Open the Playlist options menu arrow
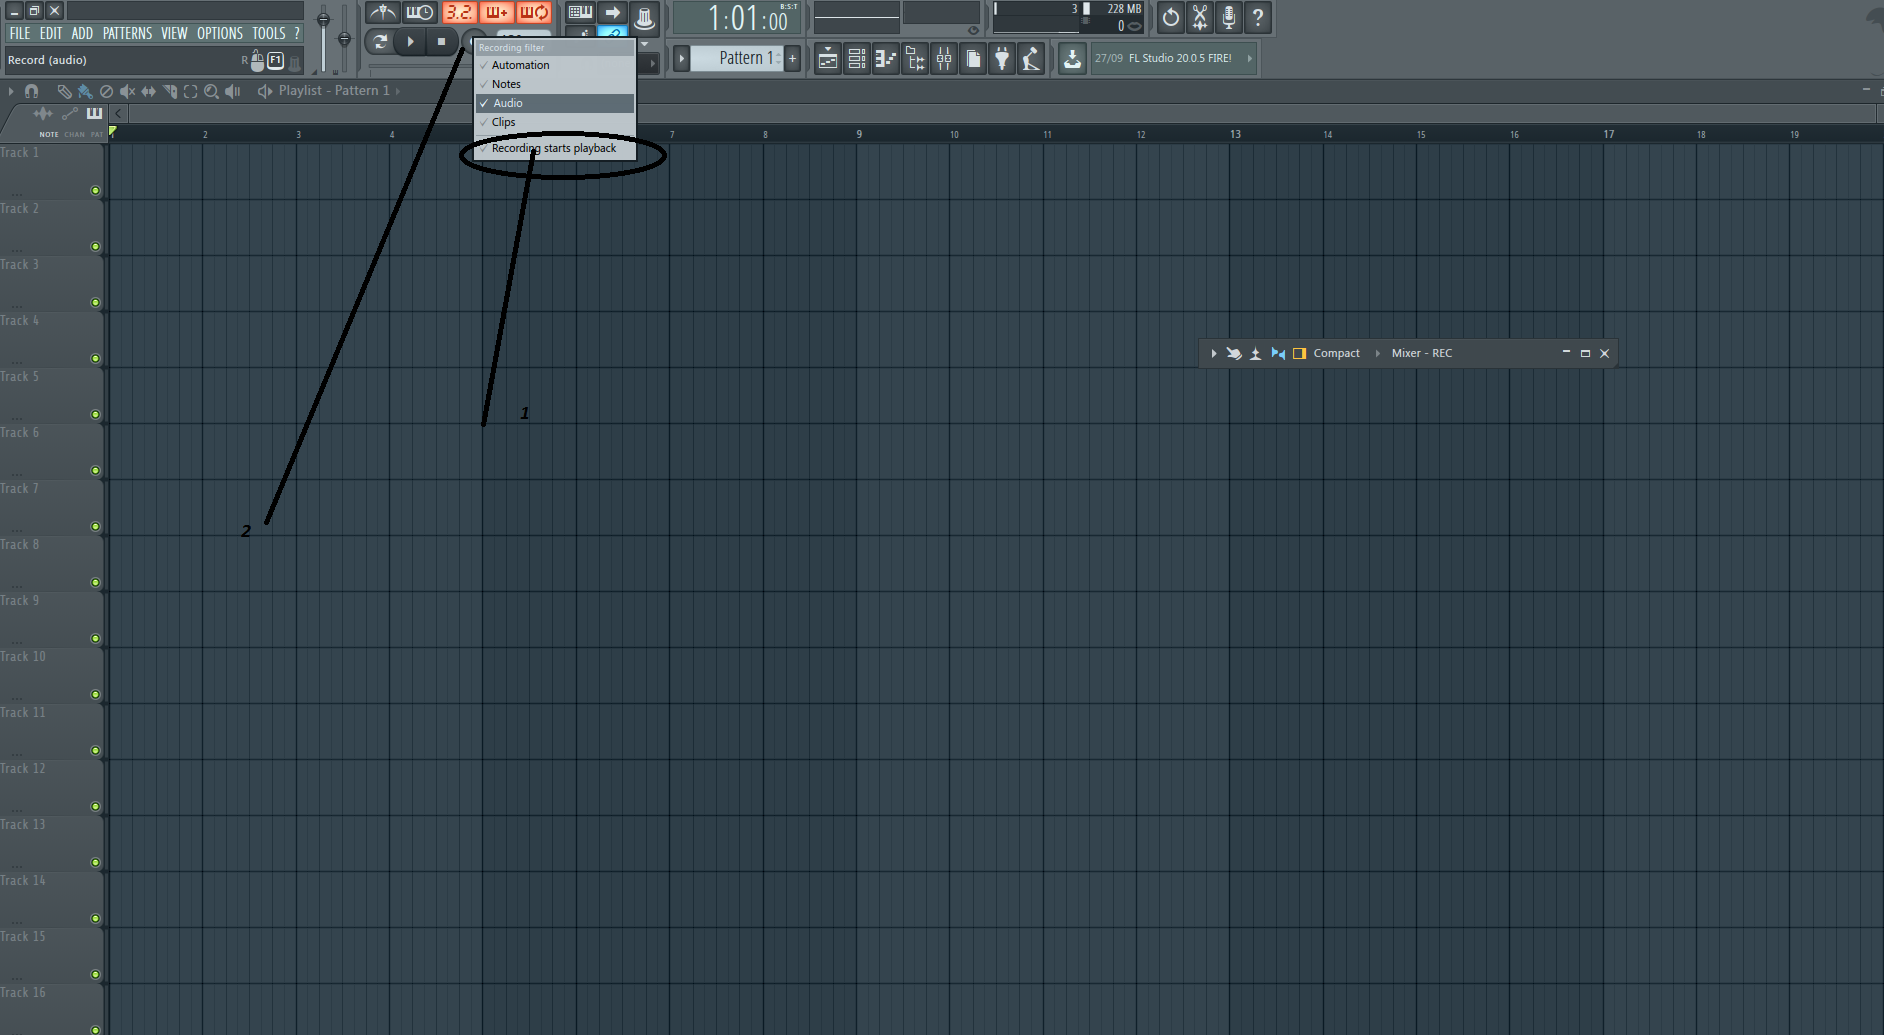This screenshot has height=1035, width=1884. (x=11, y=91)
